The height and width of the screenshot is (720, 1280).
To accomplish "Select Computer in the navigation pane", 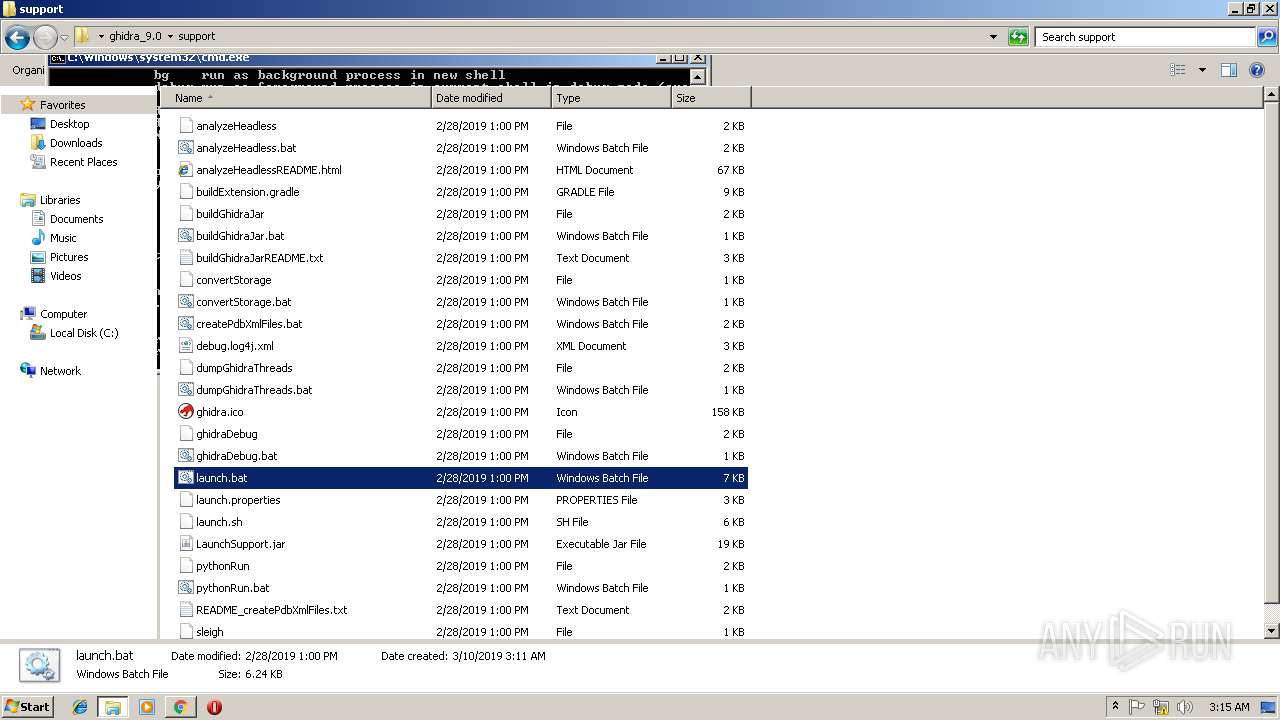I will (x=63, y=314).
